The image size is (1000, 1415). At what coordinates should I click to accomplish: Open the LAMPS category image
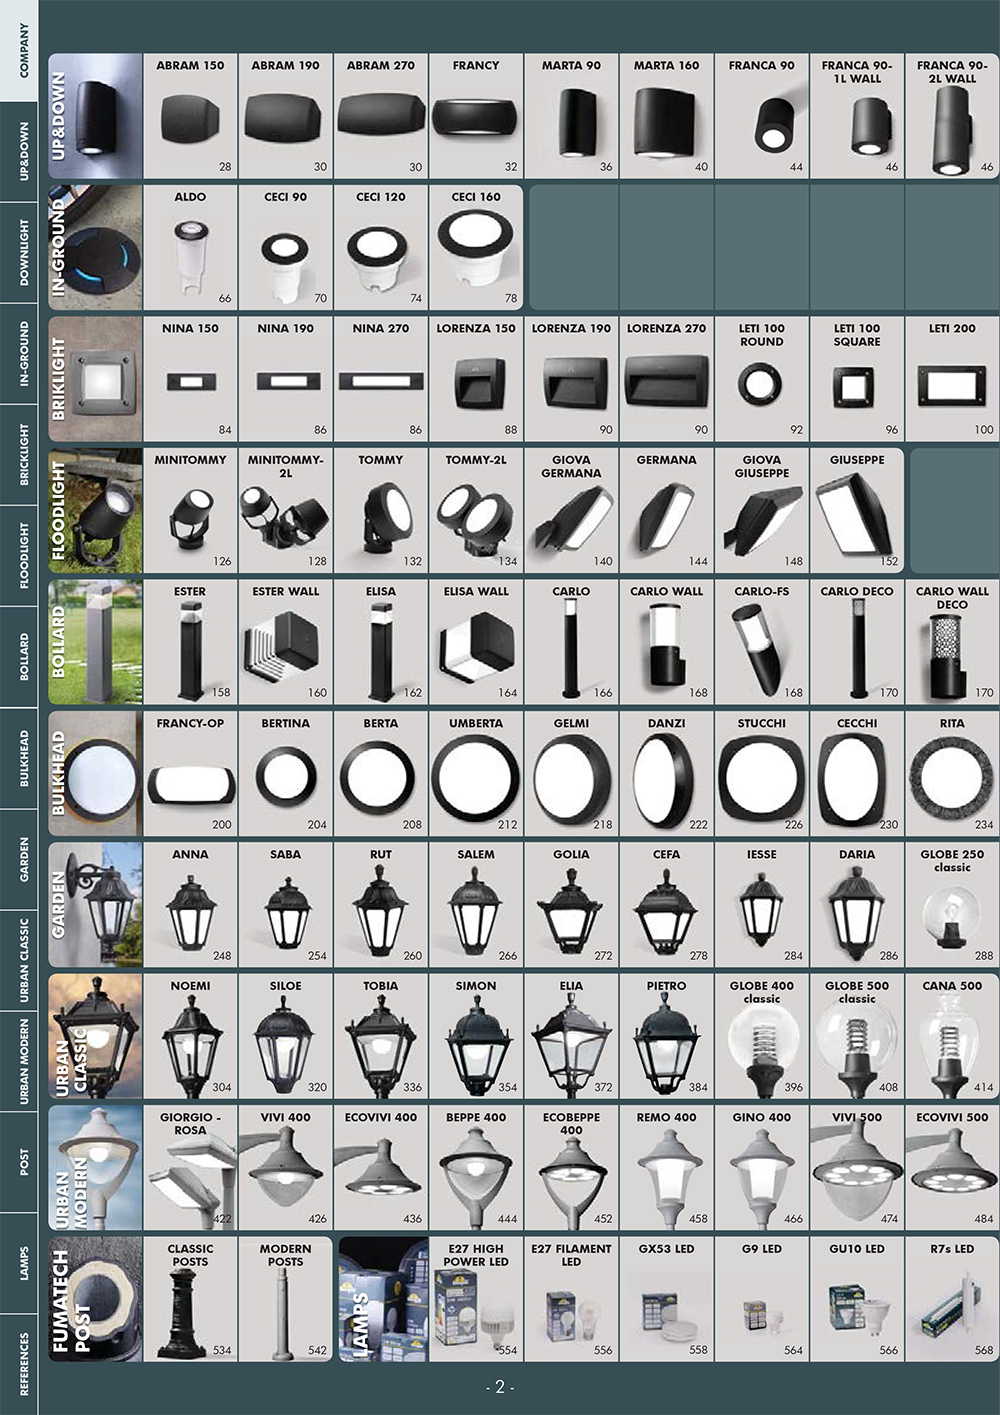(383, 1300)
